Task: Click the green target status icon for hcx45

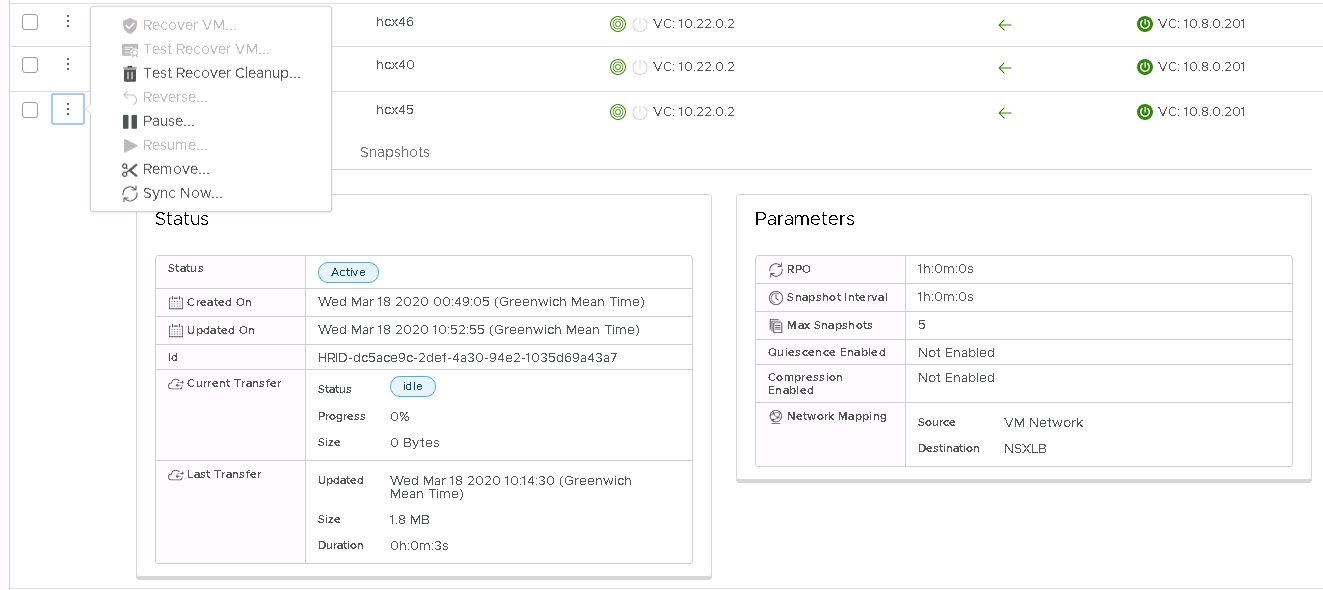Action: [x=618, y=112]
